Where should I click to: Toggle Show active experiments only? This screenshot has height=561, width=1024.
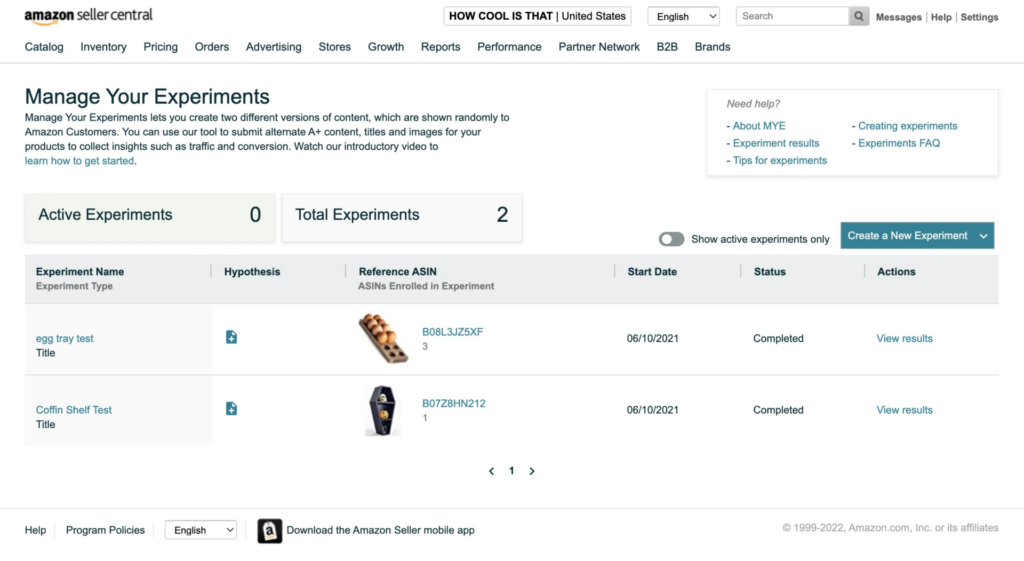[x=671, y=239]
